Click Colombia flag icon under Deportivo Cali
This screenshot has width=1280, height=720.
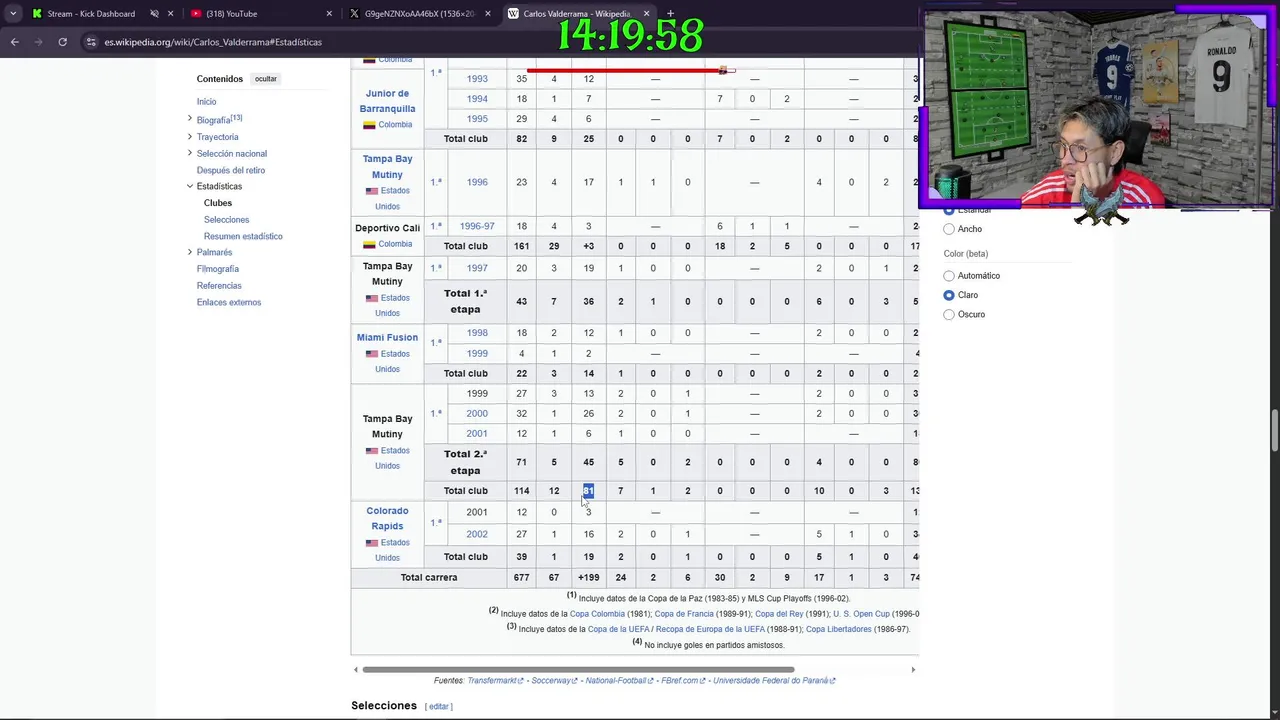[x=369, y=244]
